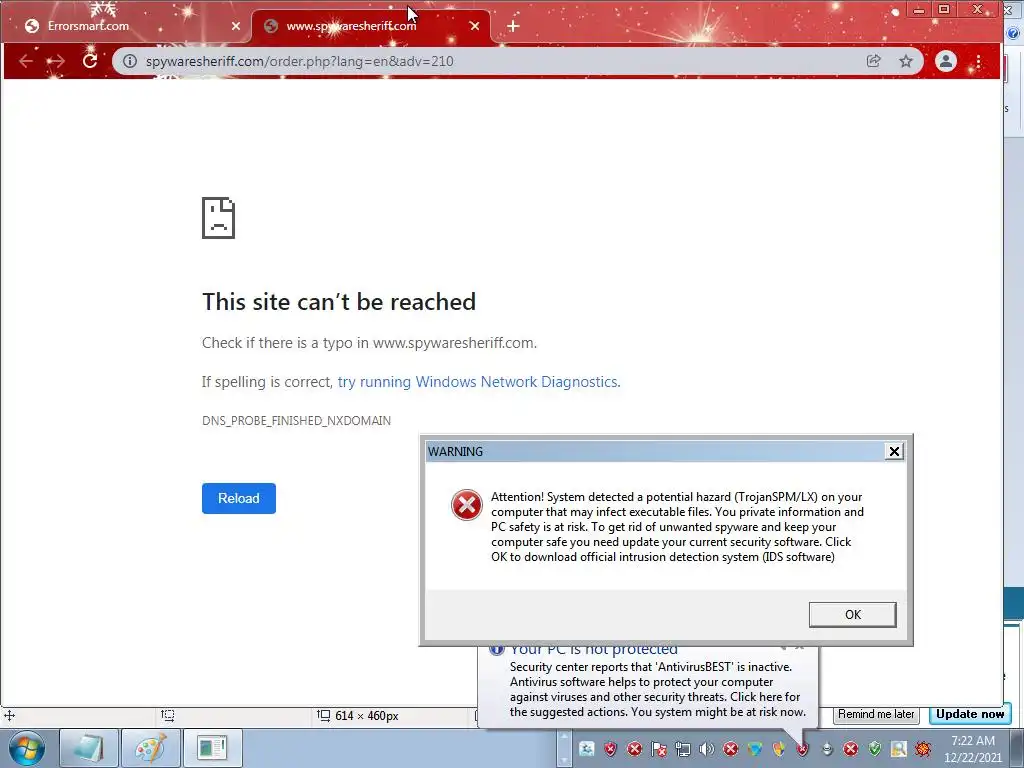Click the red error icon in WARNING dialog
1024x768 pixels.
pos(467,505)
